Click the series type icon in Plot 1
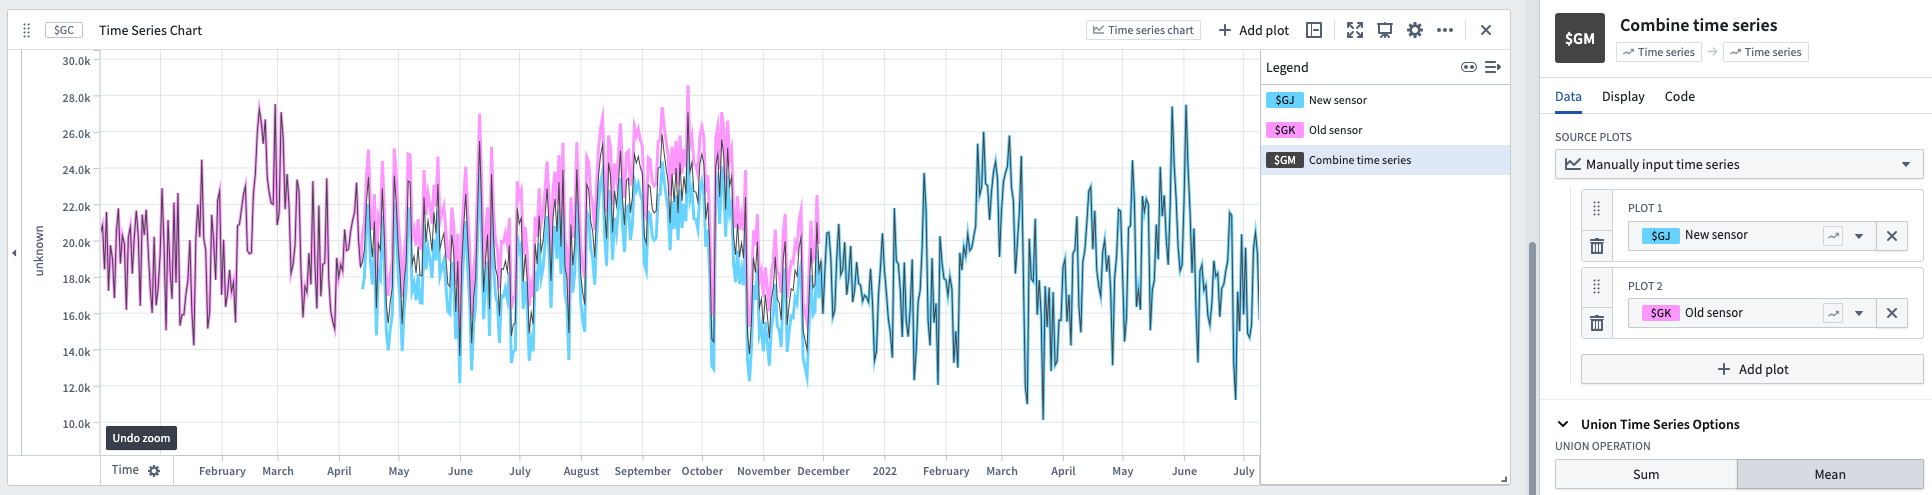 [1833, 236]
